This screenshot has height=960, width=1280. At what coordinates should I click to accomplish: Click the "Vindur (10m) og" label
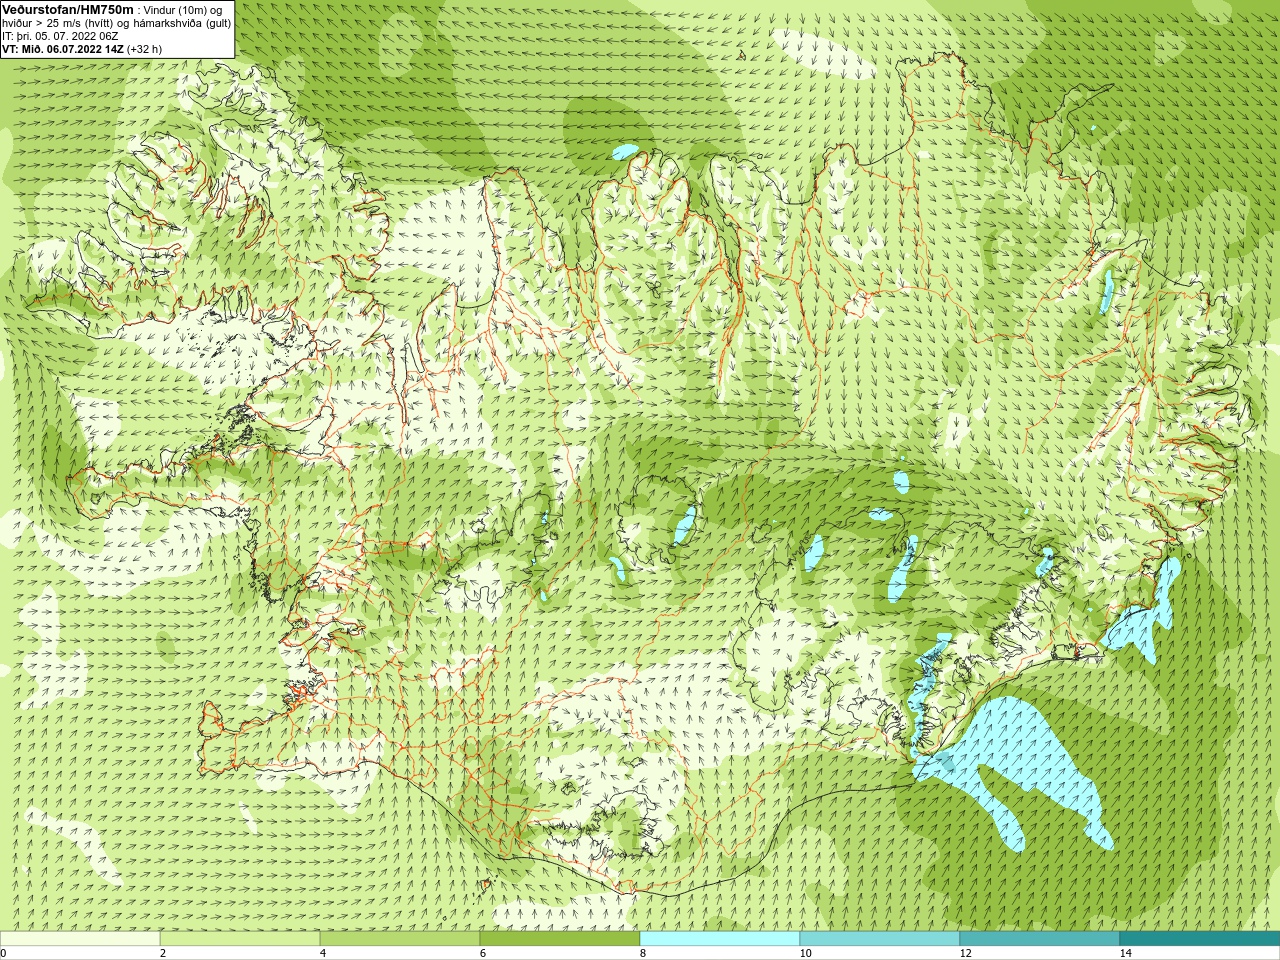pos(184,10)
